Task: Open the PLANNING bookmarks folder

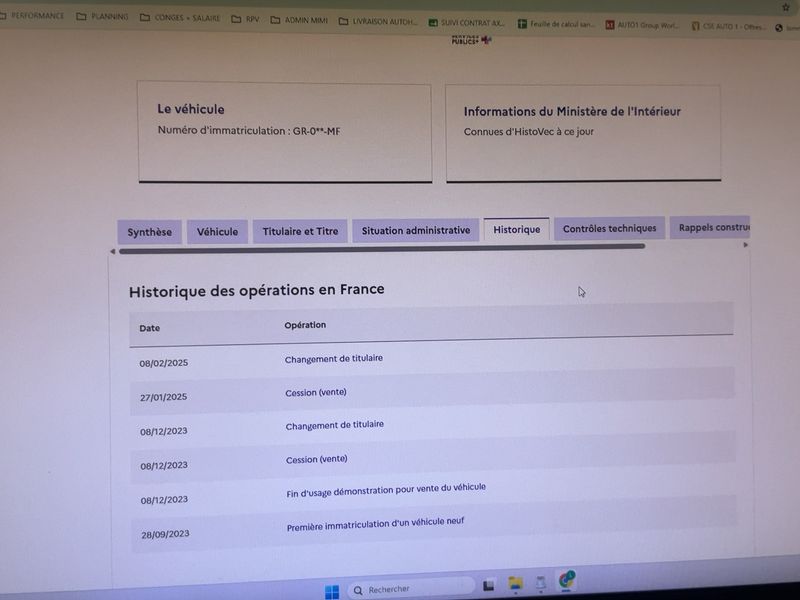Action: tap(102, 17)
